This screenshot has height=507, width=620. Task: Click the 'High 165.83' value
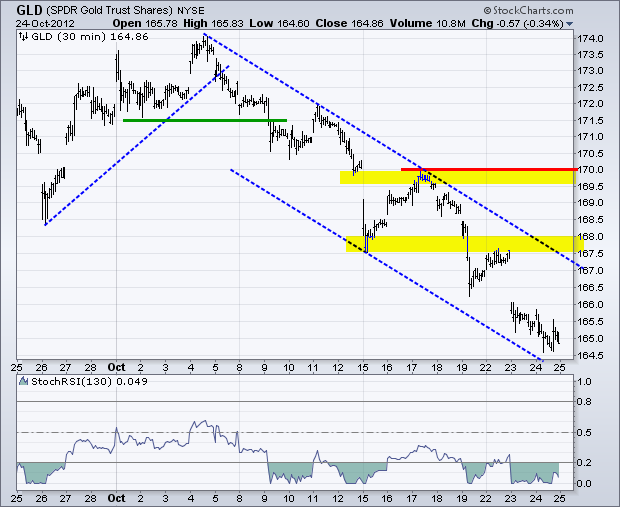pyautogui.click(x=214, y=23)
